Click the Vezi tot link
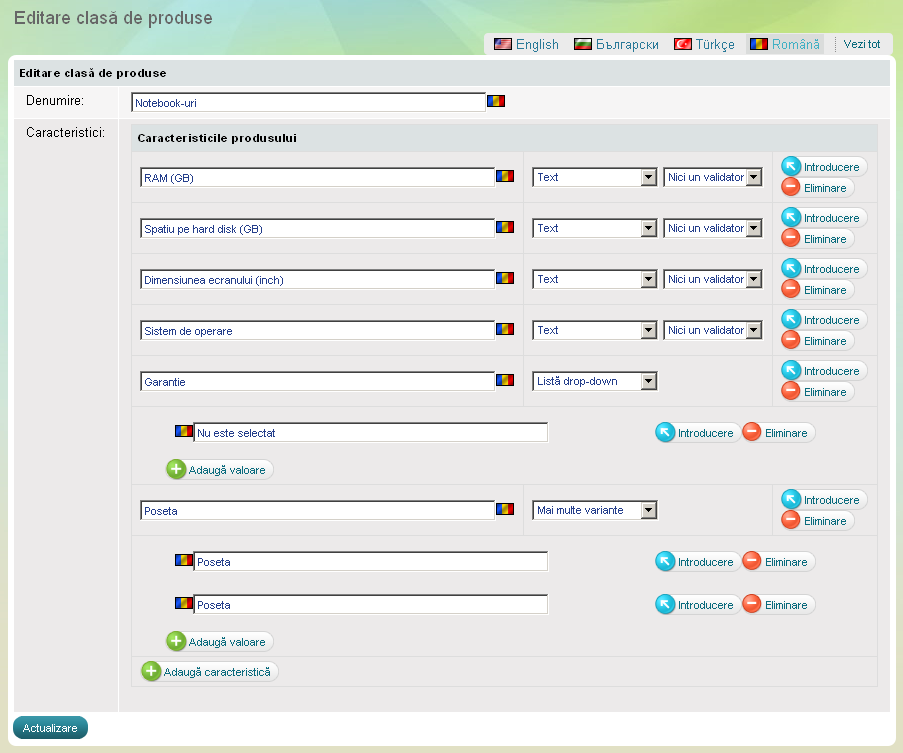Image resolution: width=903 pixels, height=753 pixels. (861, 44)
